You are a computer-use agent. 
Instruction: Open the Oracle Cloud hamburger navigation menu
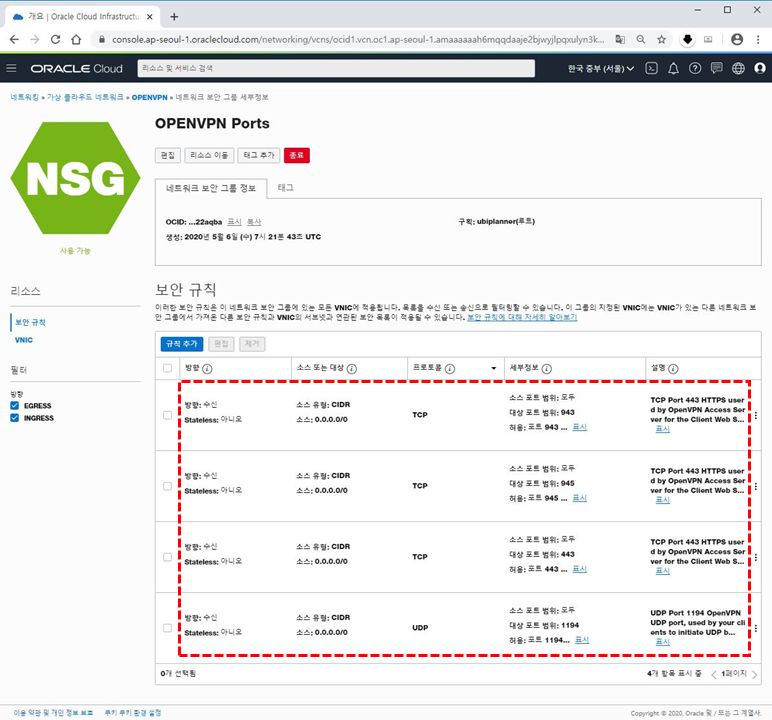11,68
